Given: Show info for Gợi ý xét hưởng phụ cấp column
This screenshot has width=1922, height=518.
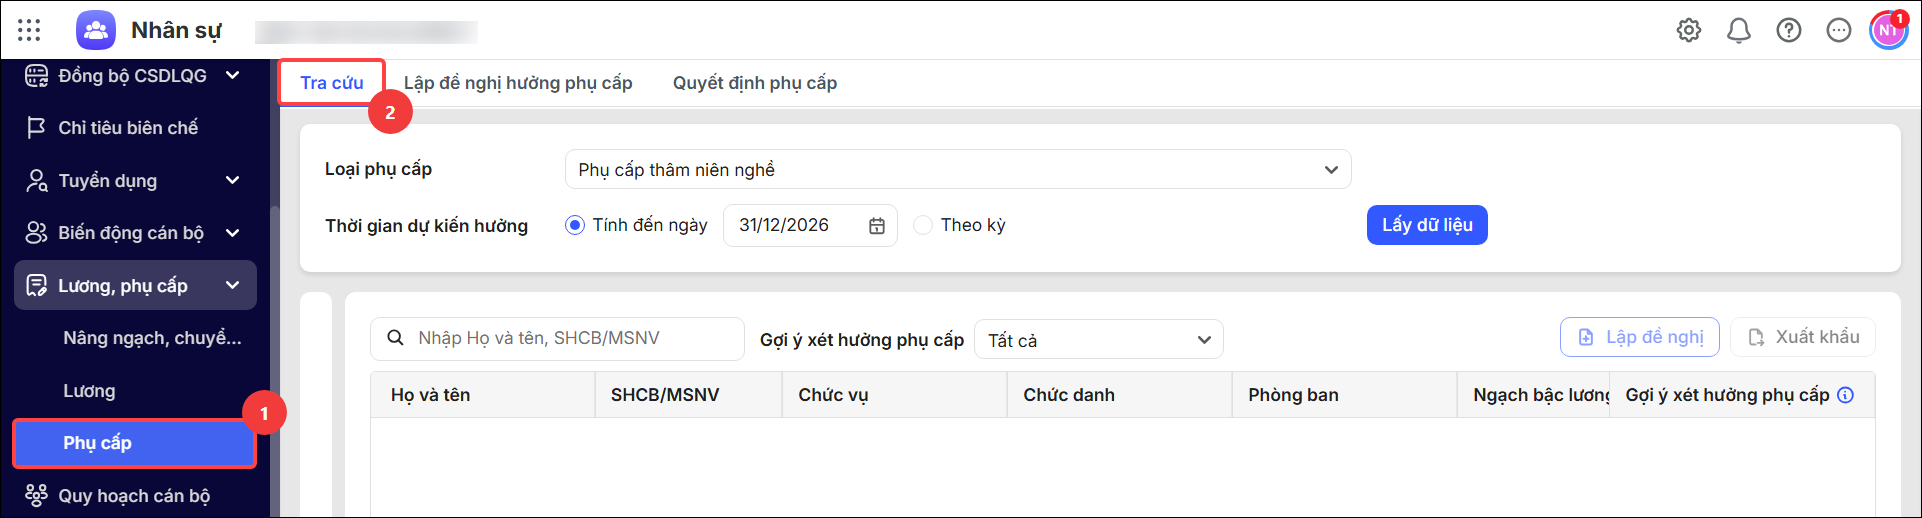Looking at the screenshot, I should (x=1846, y=395).
